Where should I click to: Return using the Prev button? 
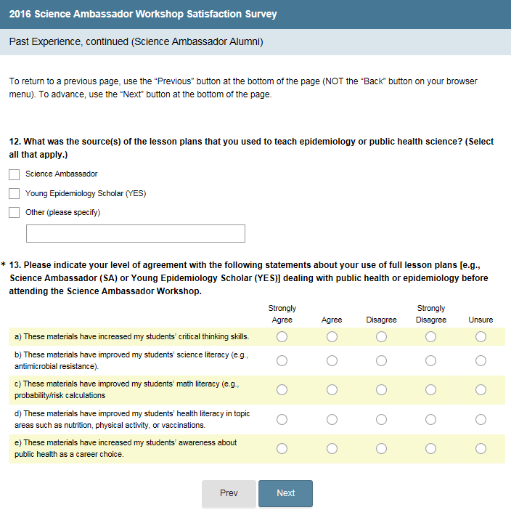[x=229, y=493]
